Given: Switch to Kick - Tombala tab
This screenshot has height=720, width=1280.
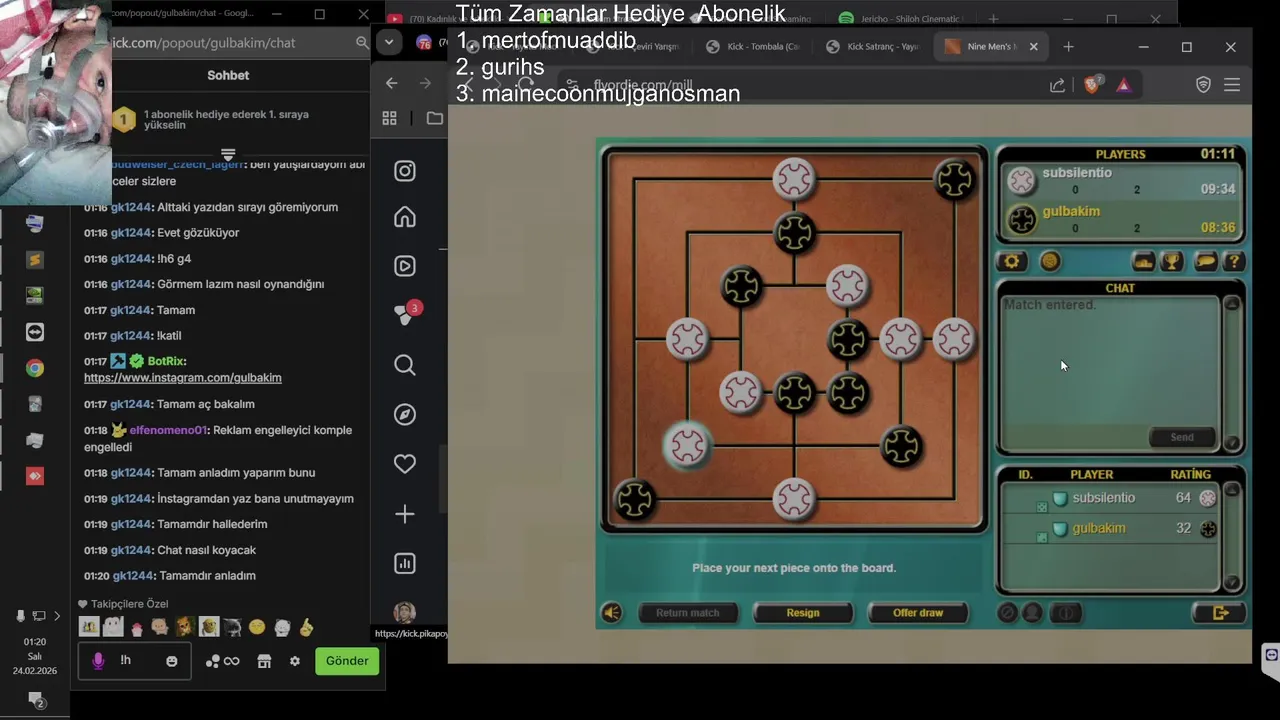Looking at the screenshot, I should pos(752,47).
